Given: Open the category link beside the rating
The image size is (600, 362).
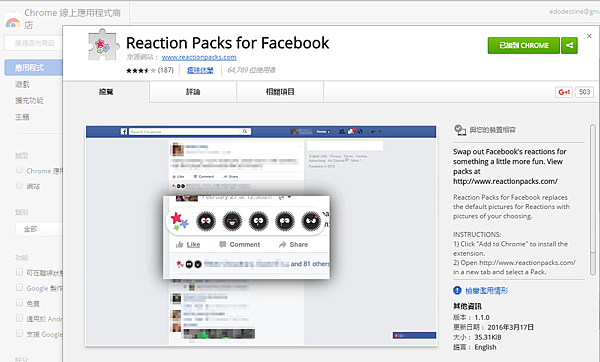Looking at the screenshot, I should (200, 70).
